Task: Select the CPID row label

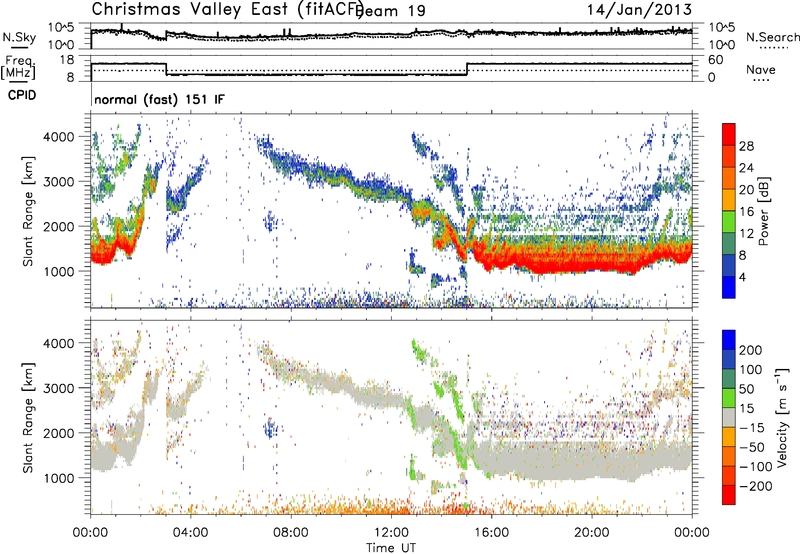Action: coord(22,95)
